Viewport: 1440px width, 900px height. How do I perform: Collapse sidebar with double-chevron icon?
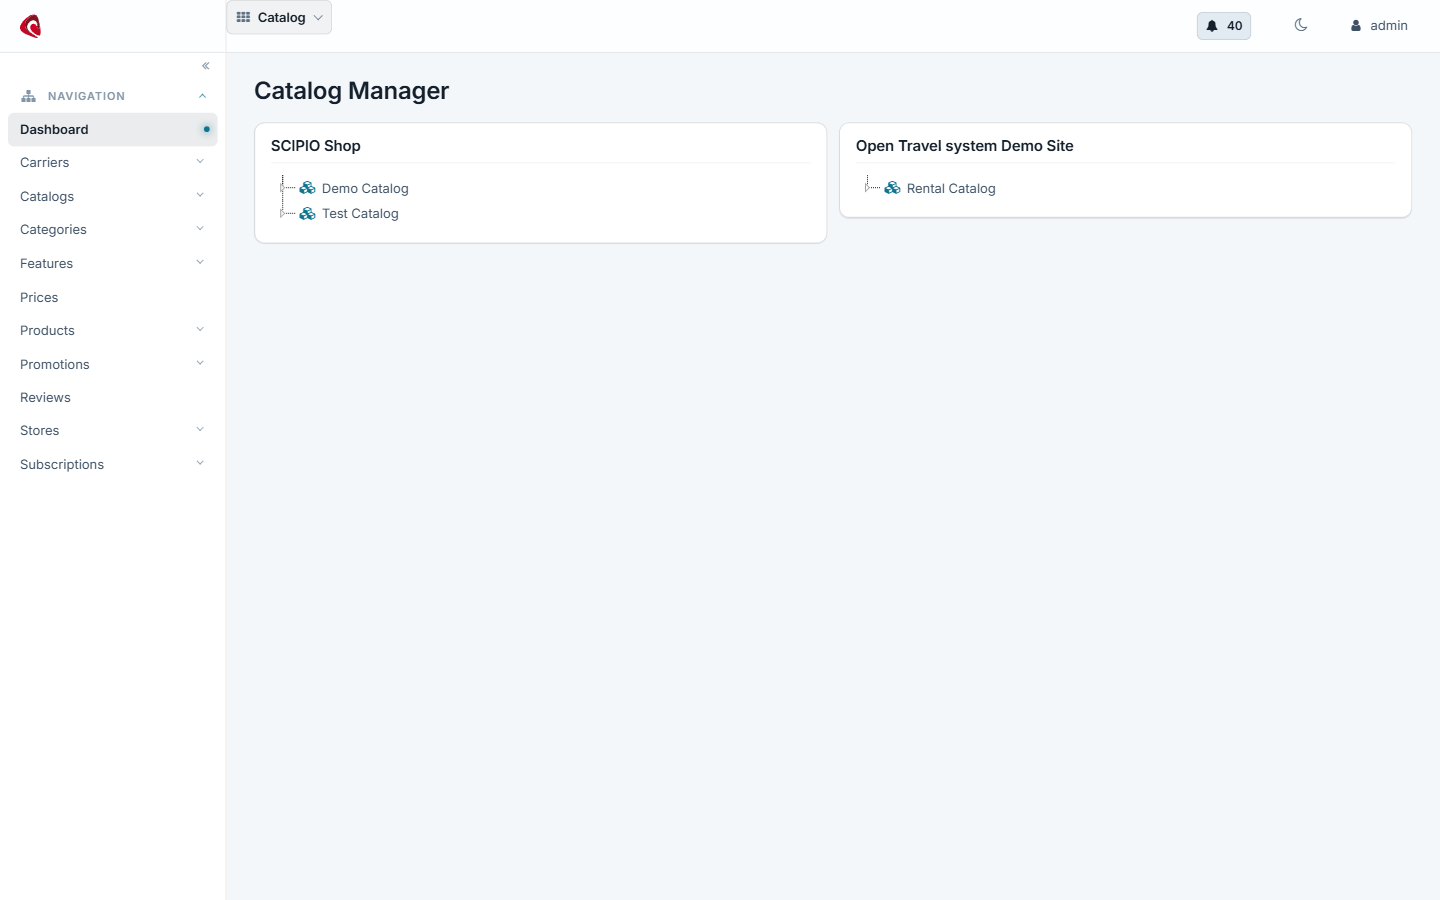click(x=206, y=66)
